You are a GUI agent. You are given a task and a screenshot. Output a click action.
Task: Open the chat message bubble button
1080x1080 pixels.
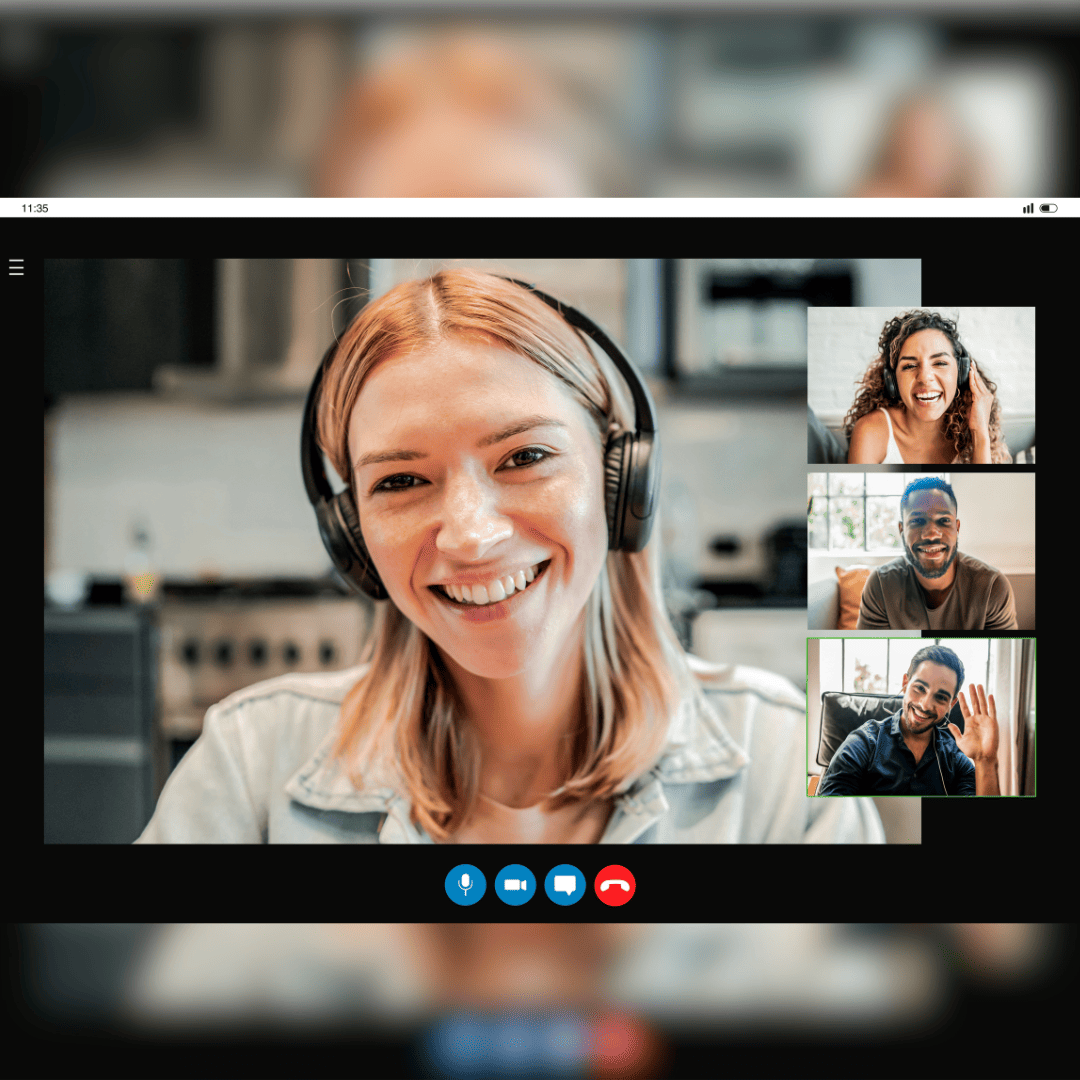(x=565, y=885)
